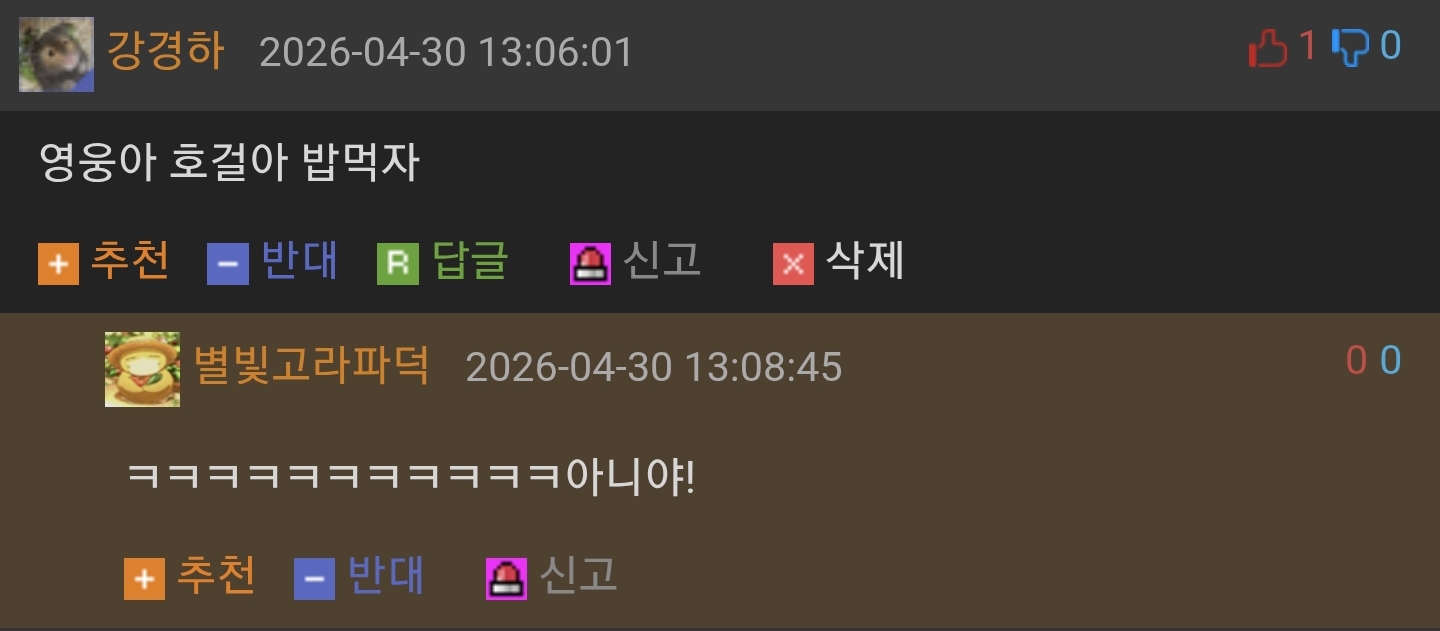Open 강경하's profile avatar
1440x631 pixels.
(56, 54)
